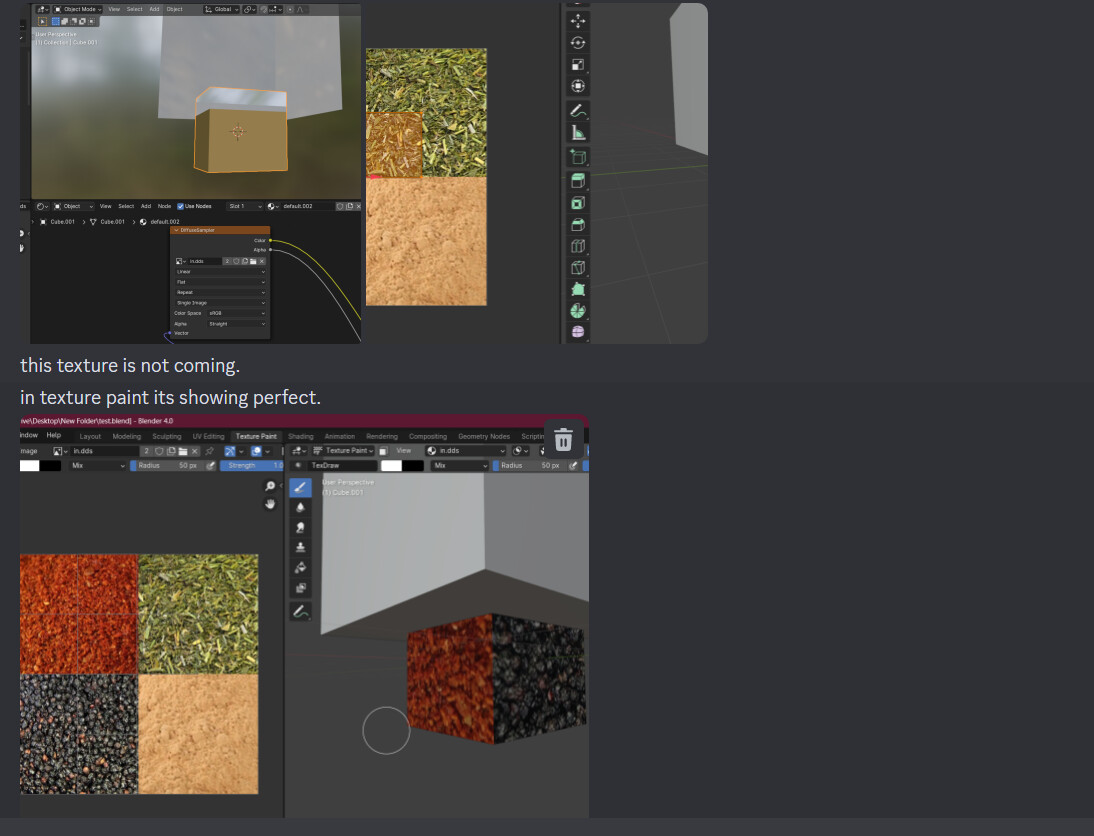The width and height of the screenshot is (1094, 836).
Task: Select the Transform tool icon
Action: coord(578,86)
